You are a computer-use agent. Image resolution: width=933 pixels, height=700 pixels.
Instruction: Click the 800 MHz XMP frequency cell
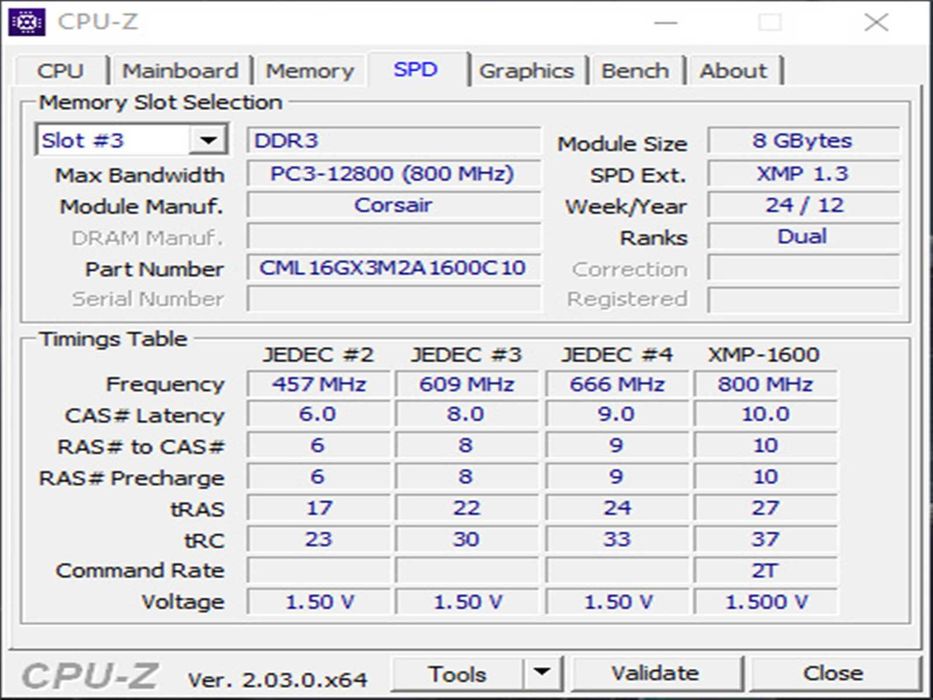[x=765, y=384]
